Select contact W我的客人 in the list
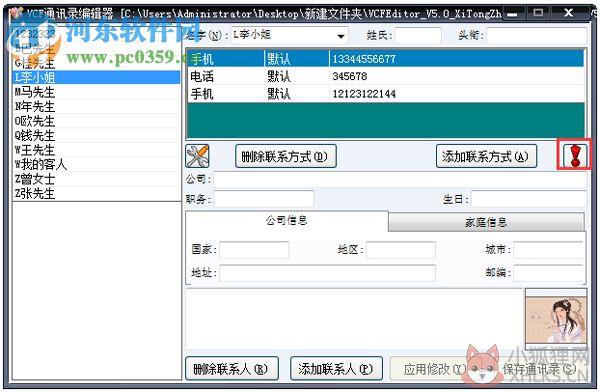The image size is (600, 392). point(96,164)
